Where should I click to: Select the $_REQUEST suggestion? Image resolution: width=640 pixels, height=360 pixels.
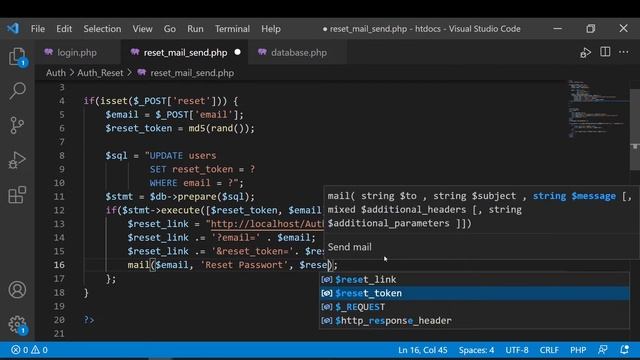[x=474, y=307]
